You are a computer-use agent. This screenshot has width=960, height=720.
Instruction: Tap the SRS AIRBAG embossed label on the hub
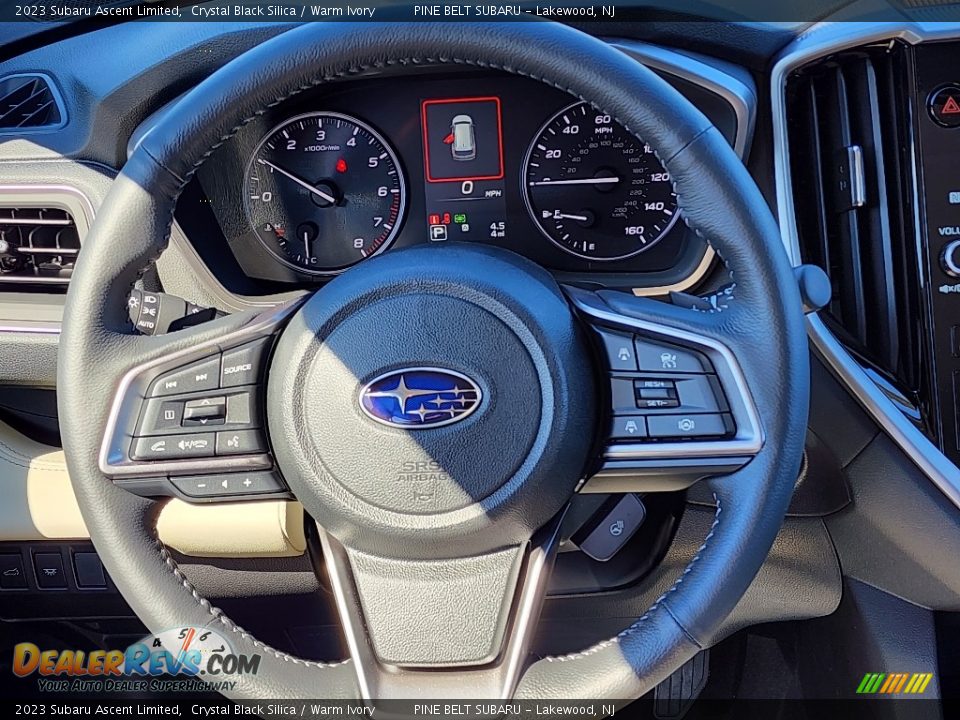click(x=422, y=471)
